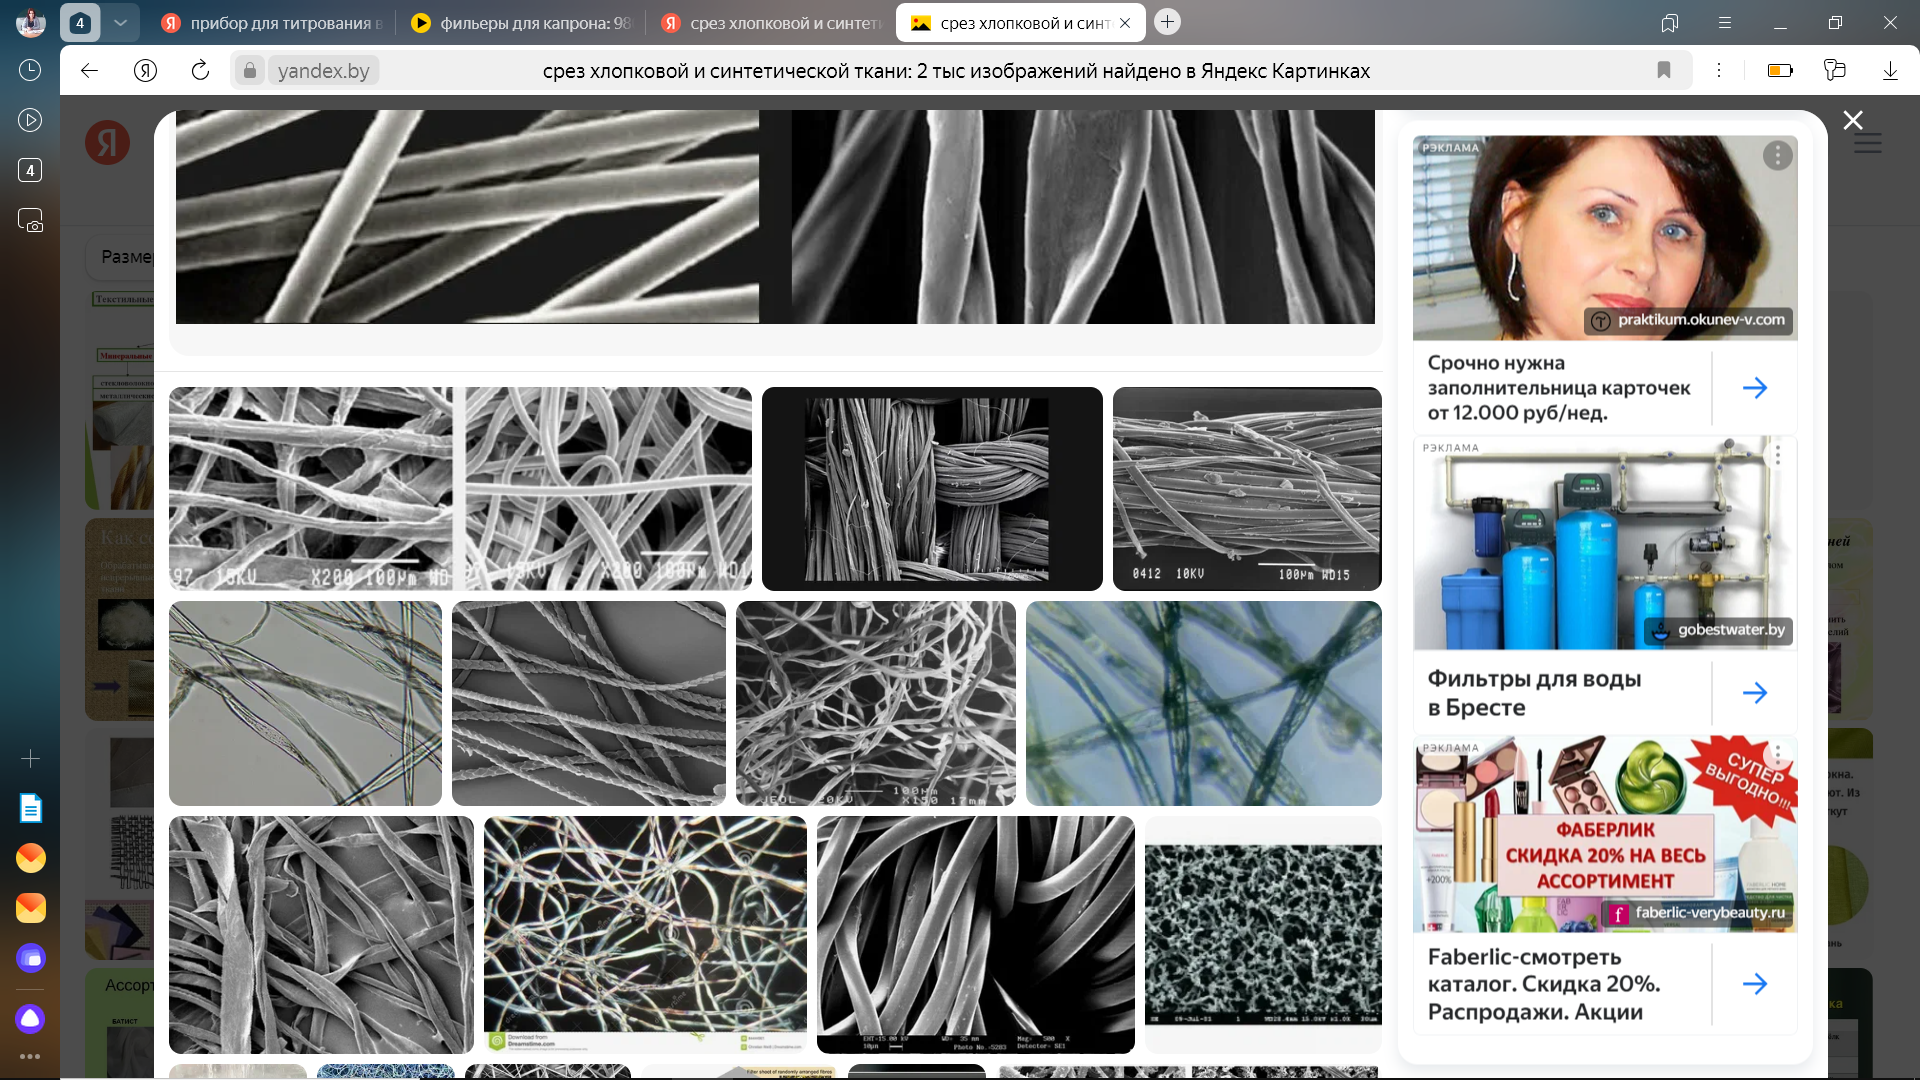Open the large SEM fiber image on the left

click(467, 216)
